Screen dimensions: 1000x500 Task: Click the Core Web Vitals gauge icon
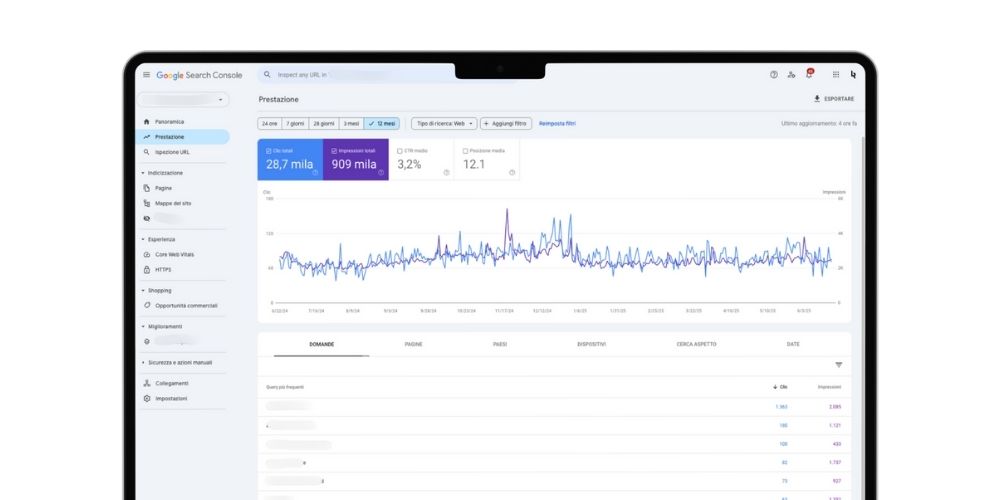pos(147,254)
